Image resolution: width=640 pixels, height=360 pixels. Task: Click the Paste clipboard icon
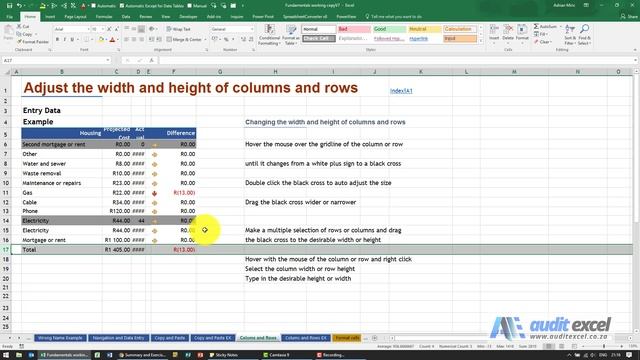coord(8,32)
